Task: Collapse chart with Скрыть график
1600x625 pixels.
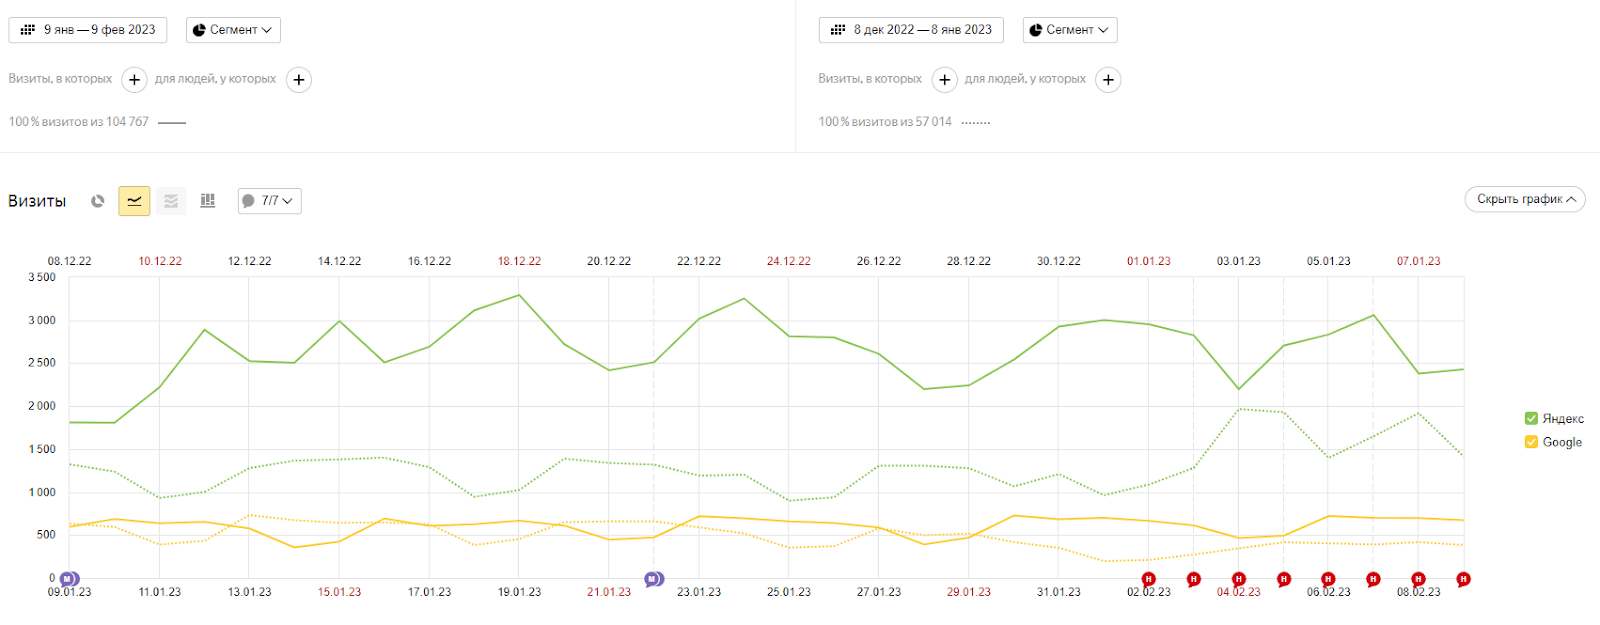Action: 1524,199
